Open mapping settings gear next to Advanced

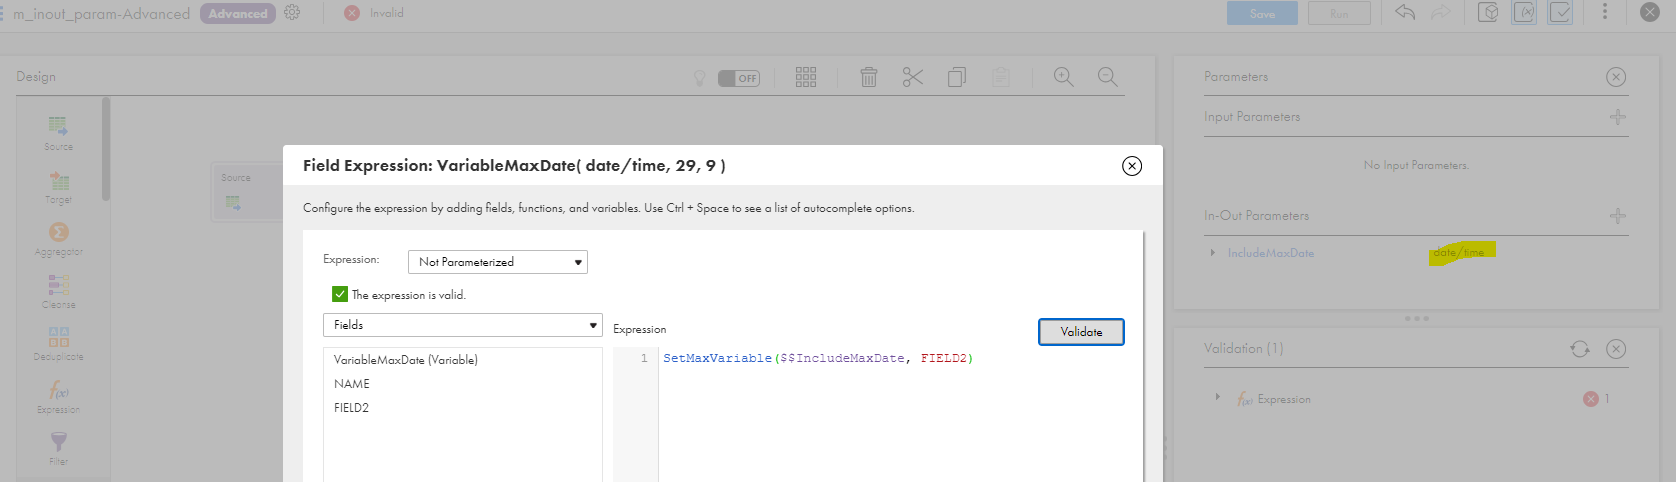pyautogui.click(x=292, y=13)
